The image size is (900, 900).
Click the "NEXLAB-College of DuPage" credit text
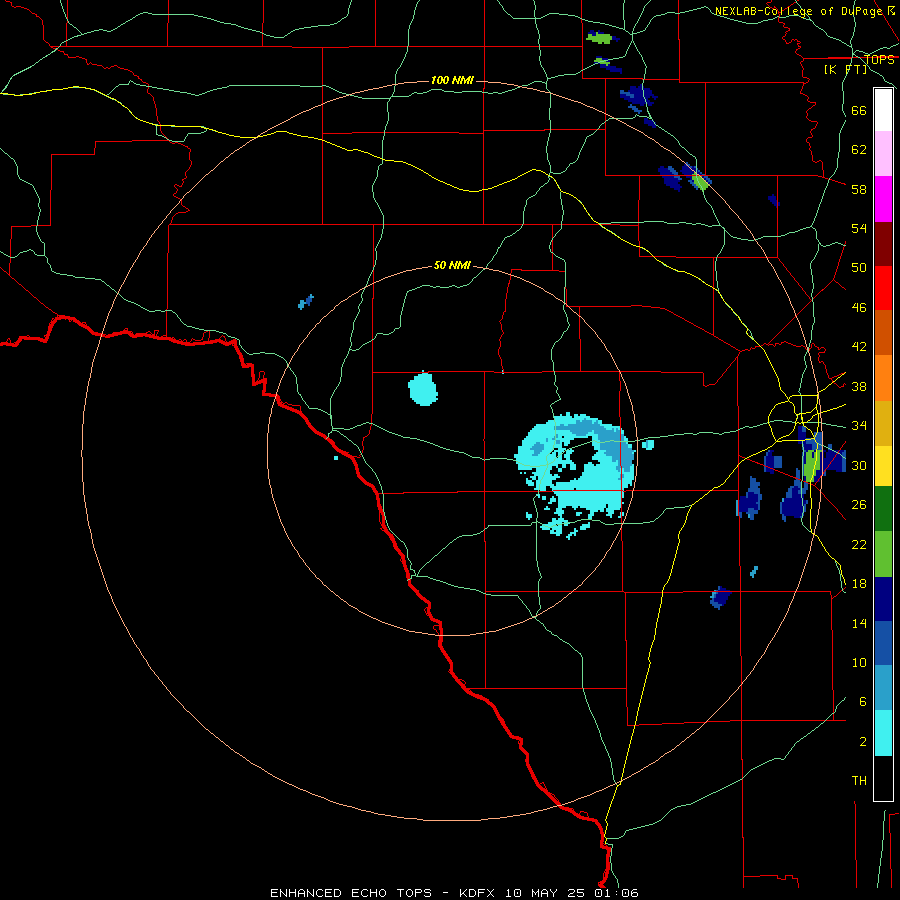pyautogui.click(x=798, y=11)
